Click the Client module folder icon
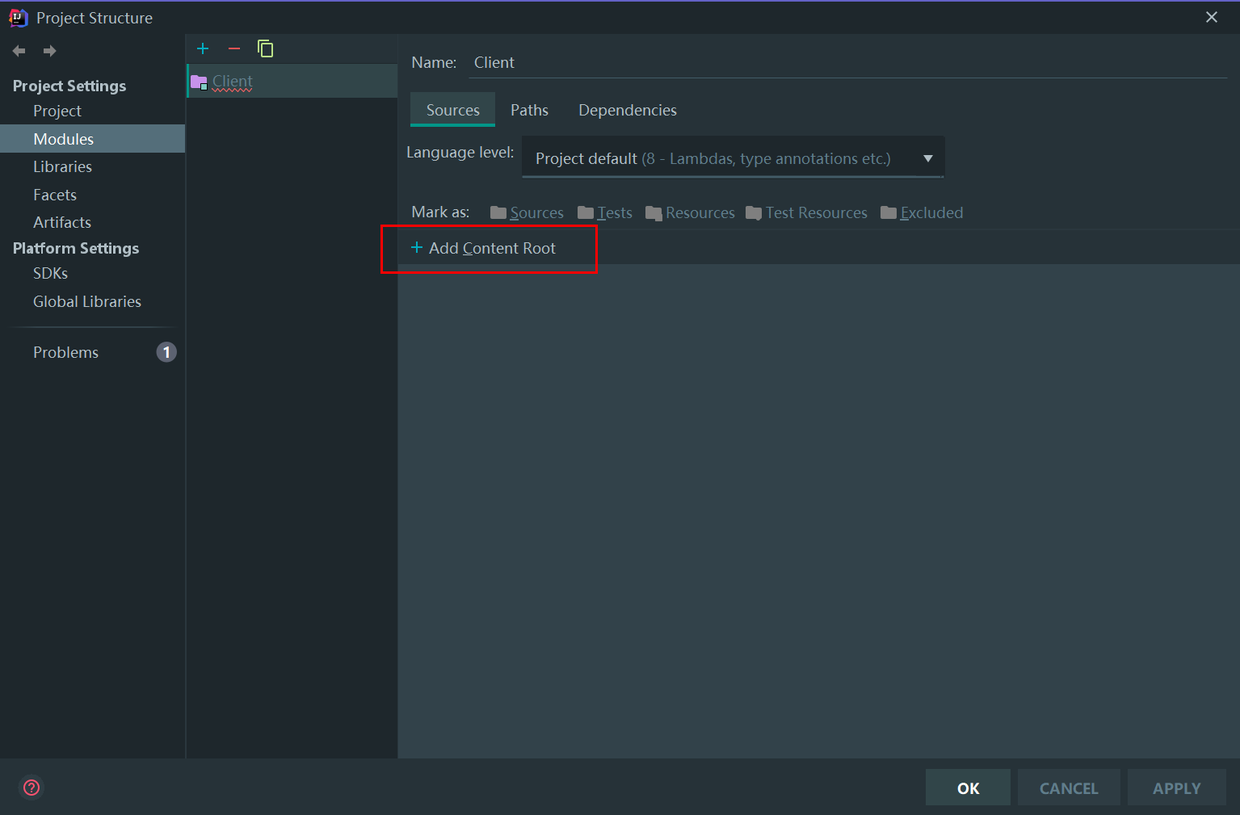 [x=199, y=82]
